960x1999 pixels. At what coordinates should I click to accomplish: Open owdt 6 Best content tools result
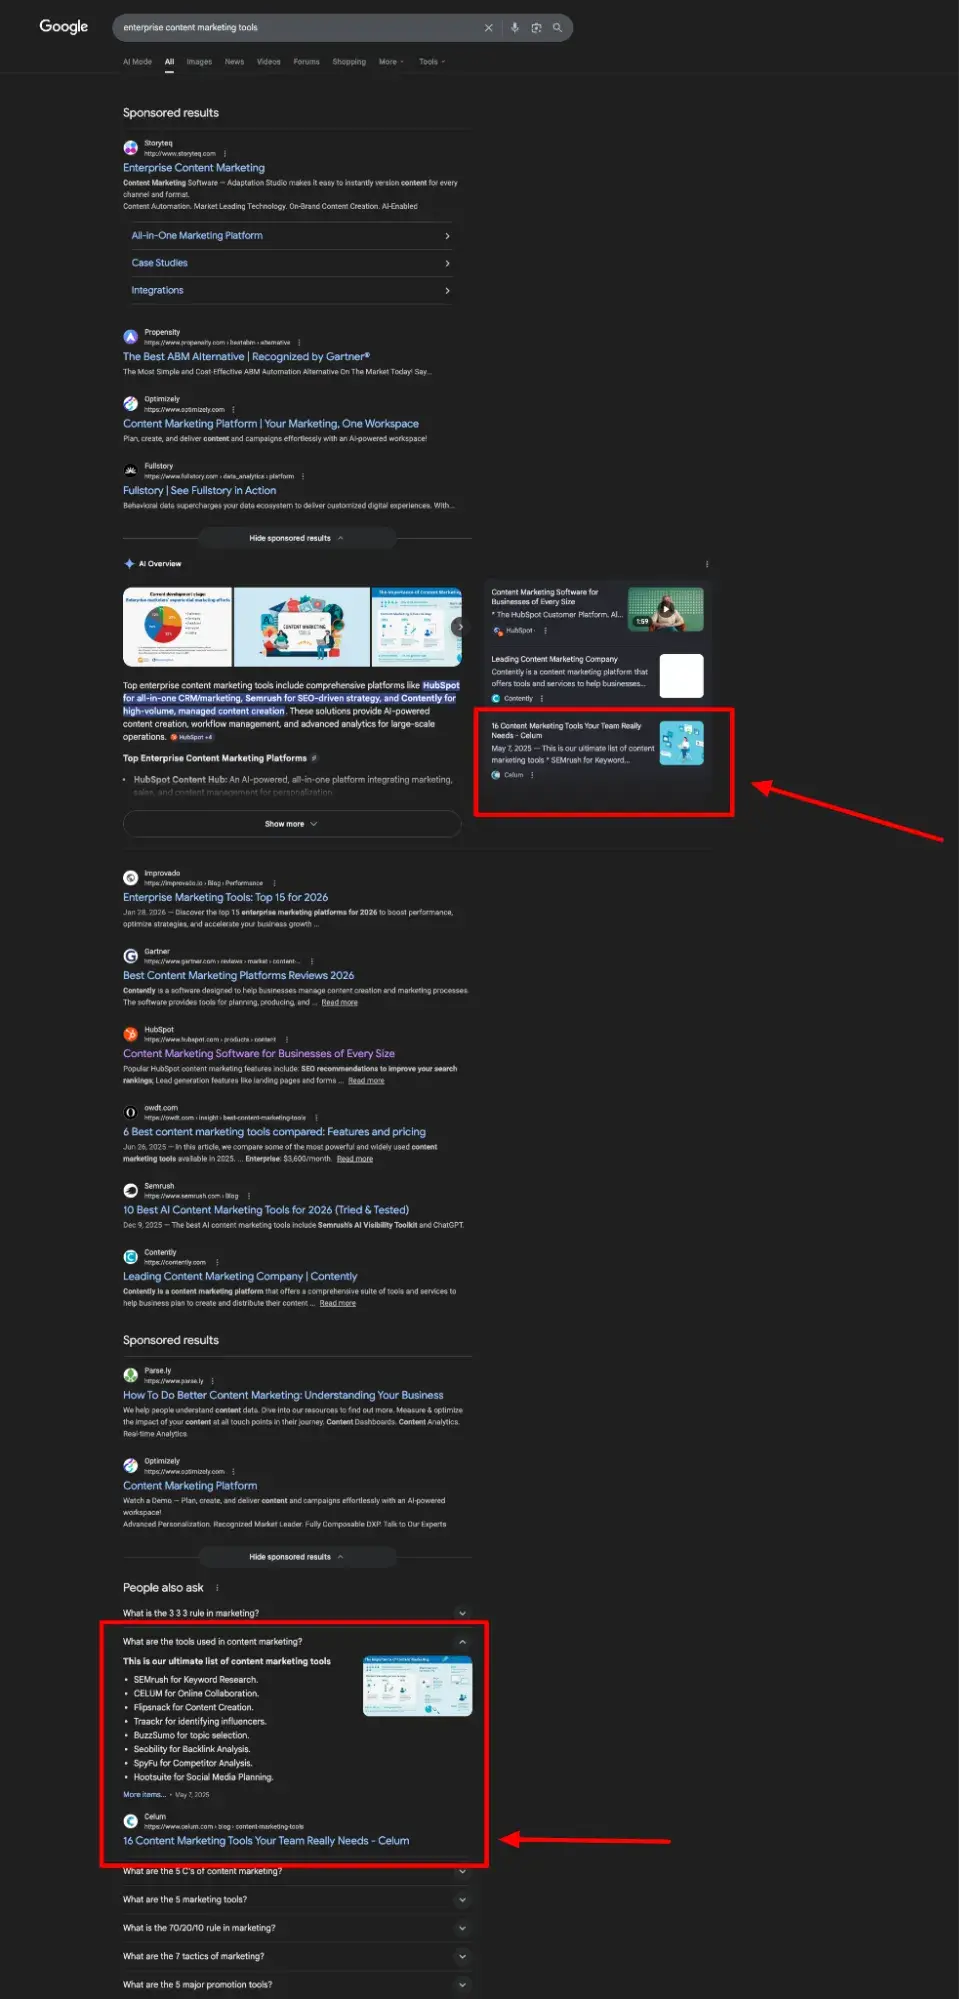pos(274,1132)
